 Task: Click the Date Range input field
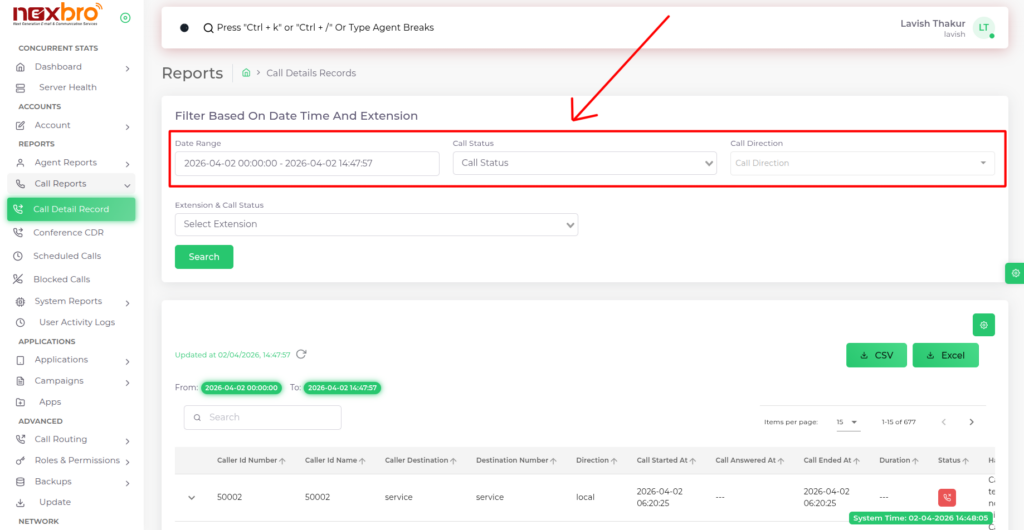click(307, 163)
